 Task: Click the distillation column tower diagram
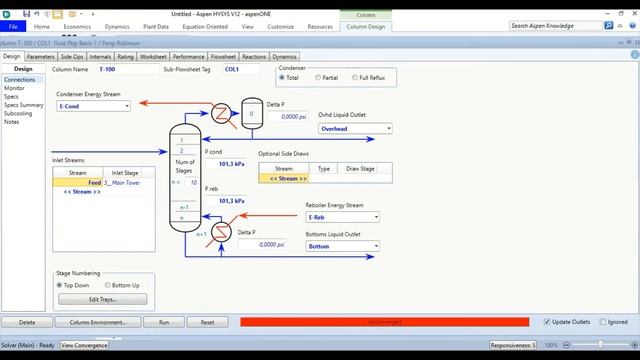(185, 178)
